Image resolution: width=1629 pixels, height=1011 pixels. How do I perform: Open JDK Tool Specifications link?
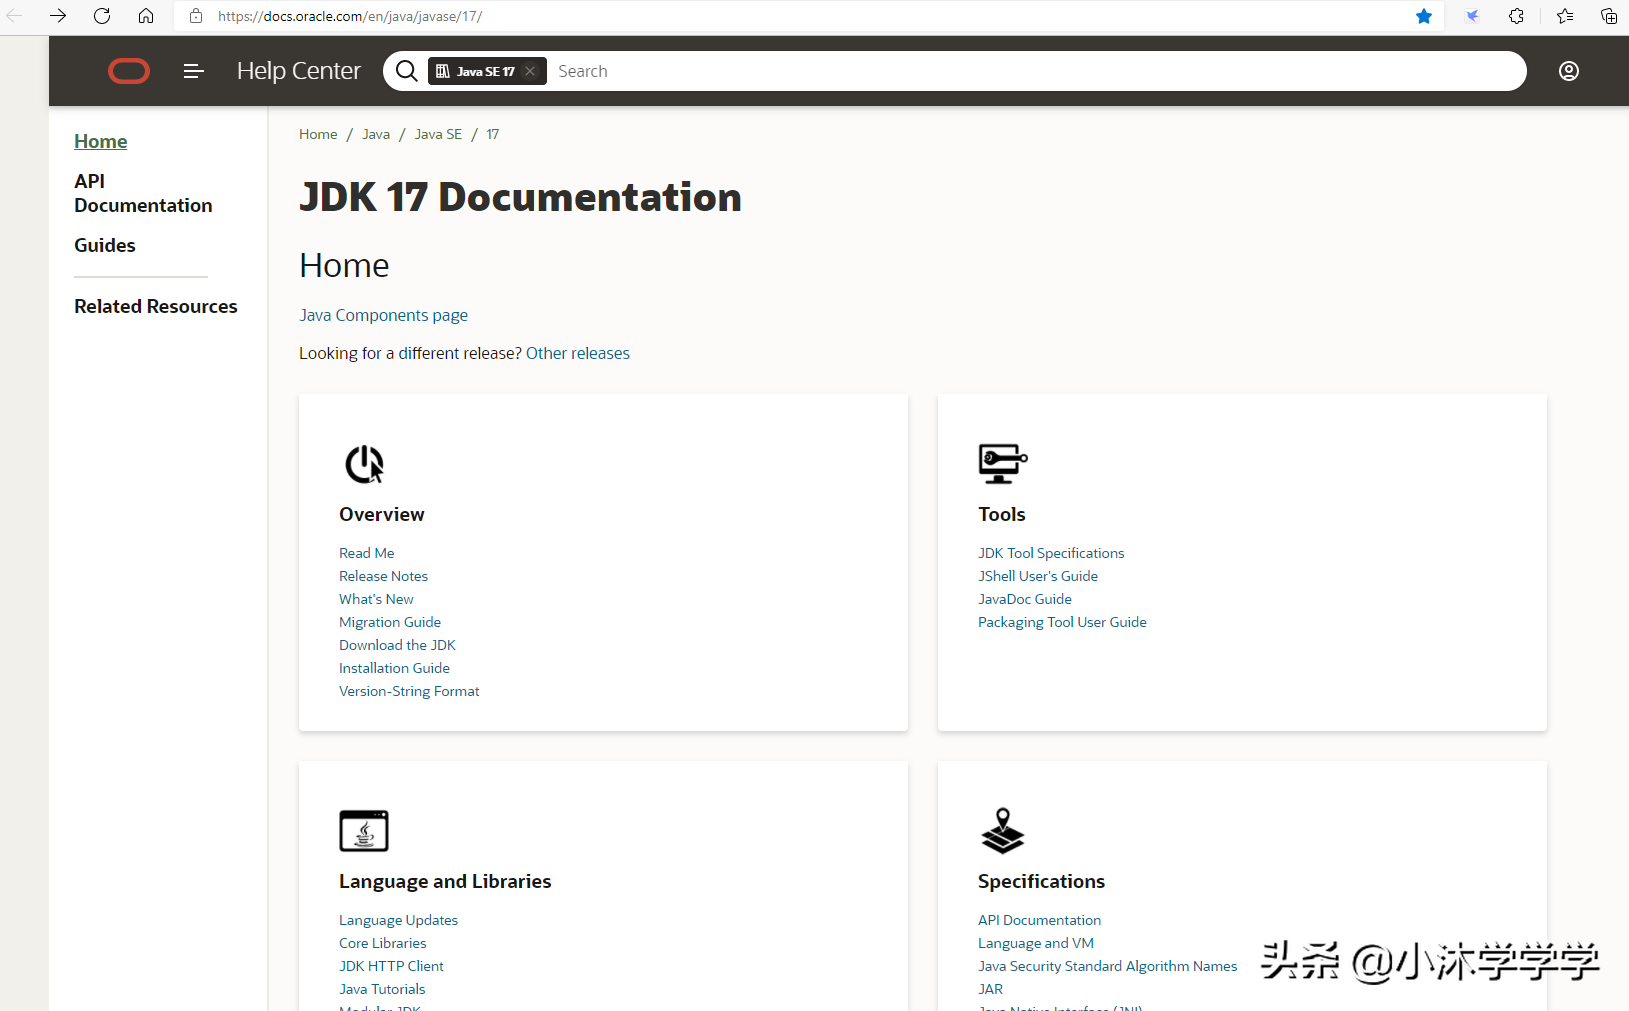coord(1051,553)
